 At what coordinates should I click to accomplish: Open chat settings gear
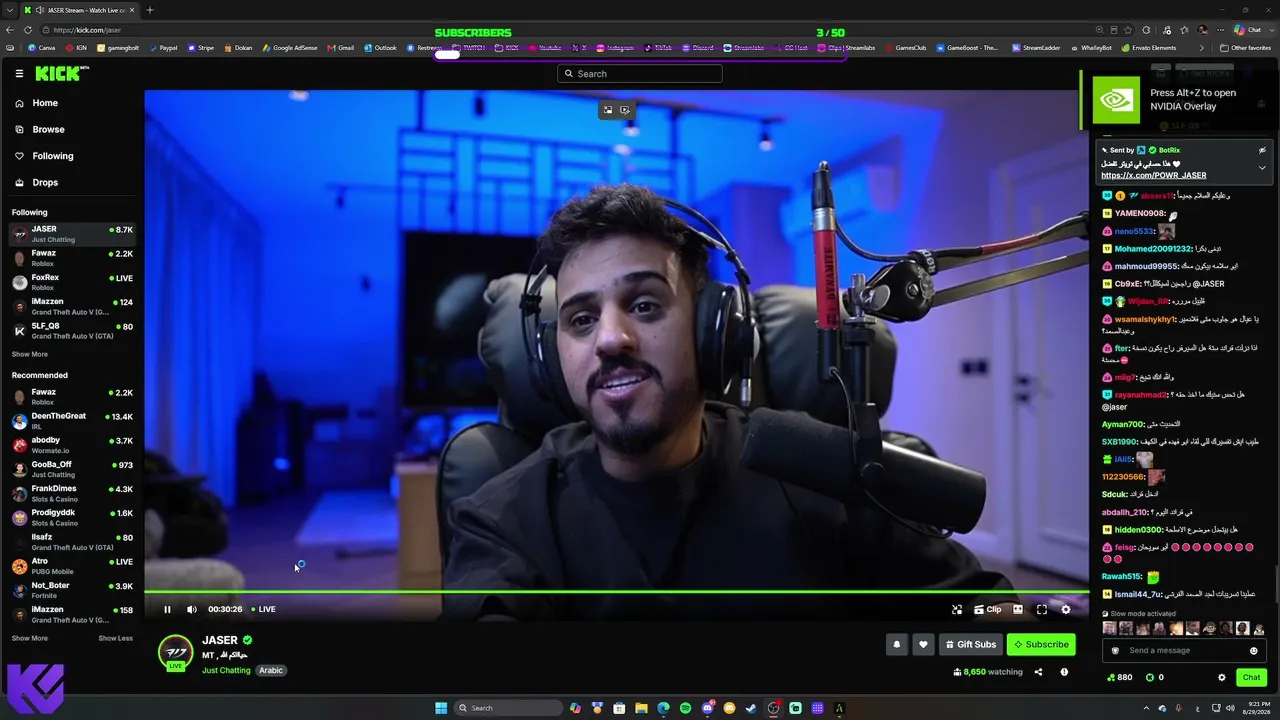(x=1221, y=677)
